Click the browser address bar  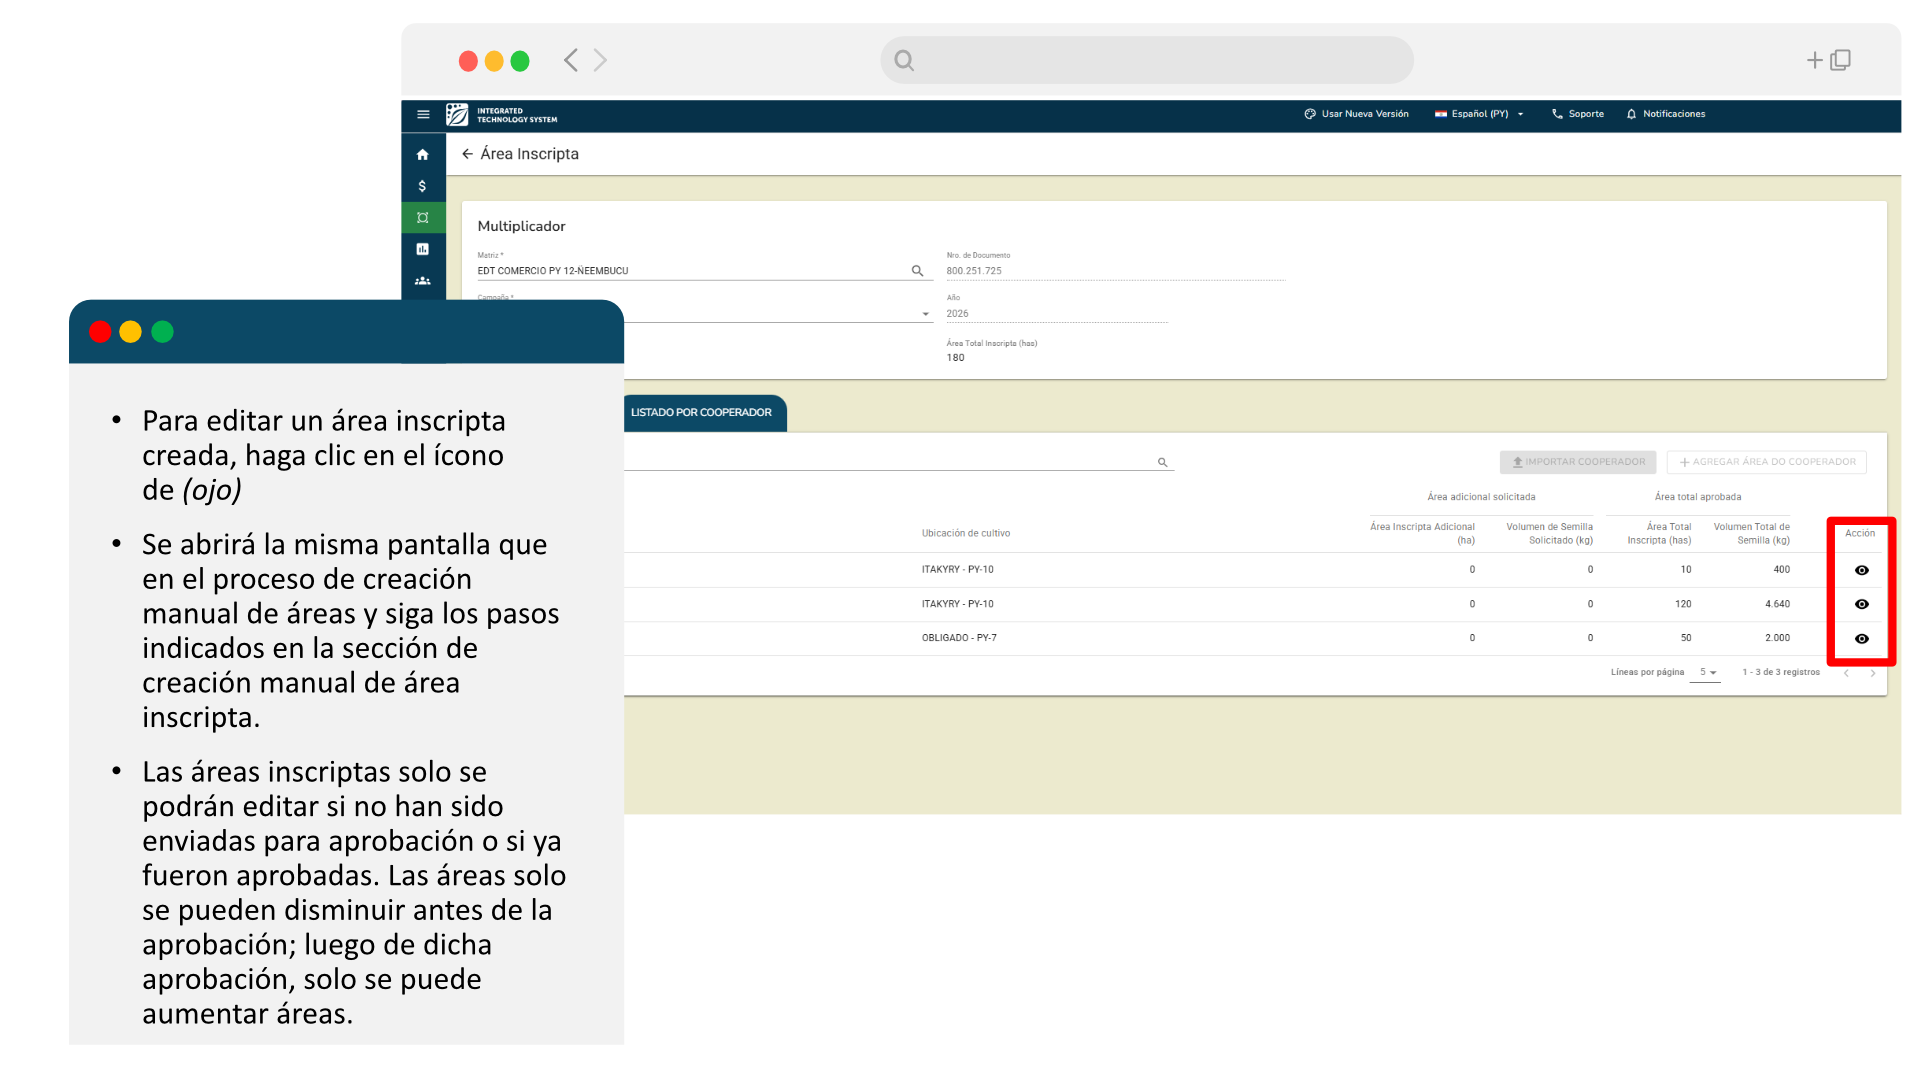[1147, 61]
